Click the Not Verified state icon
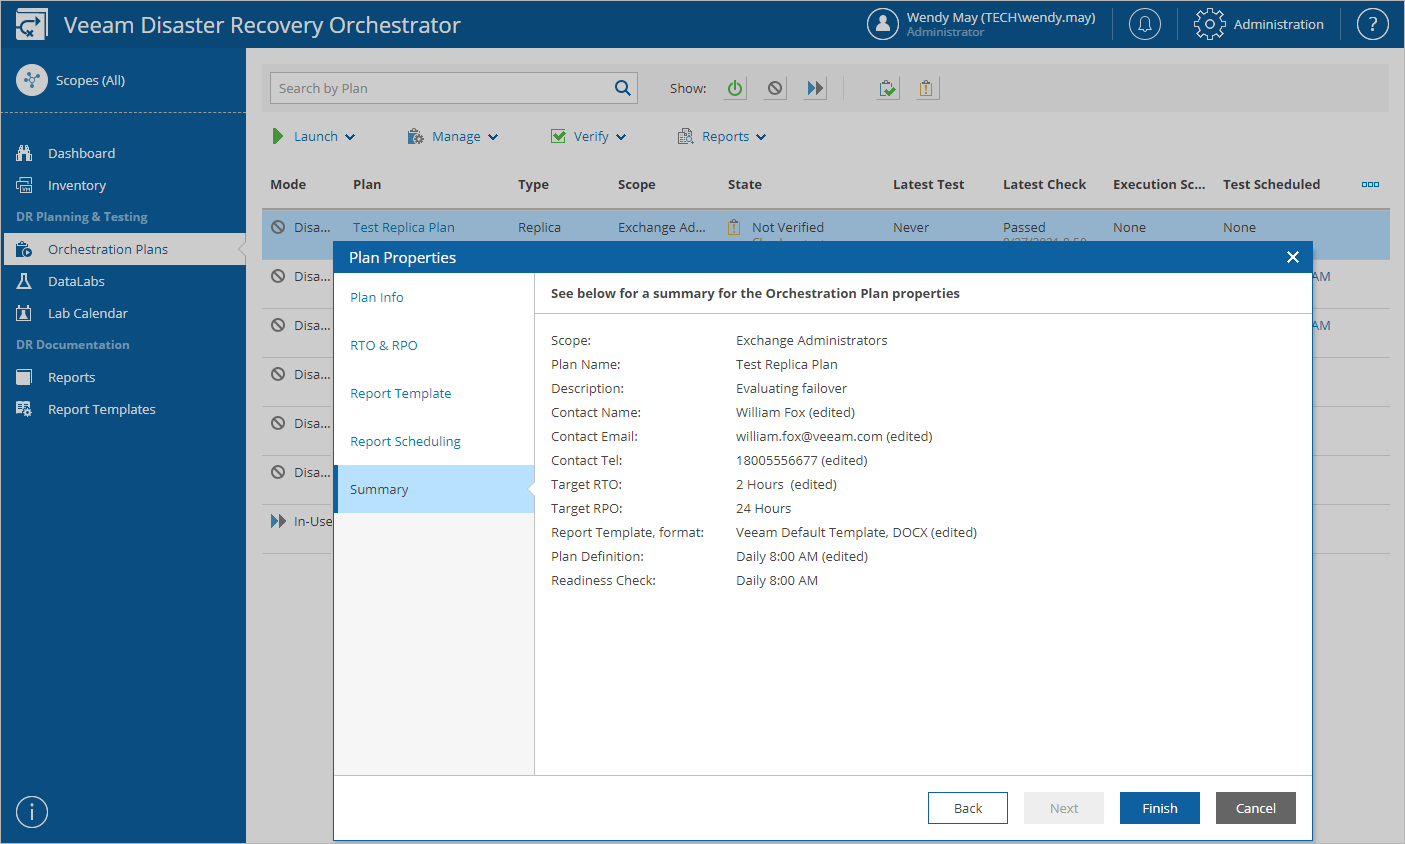This screenshot has width=1405, height=844. pos(734,227)
